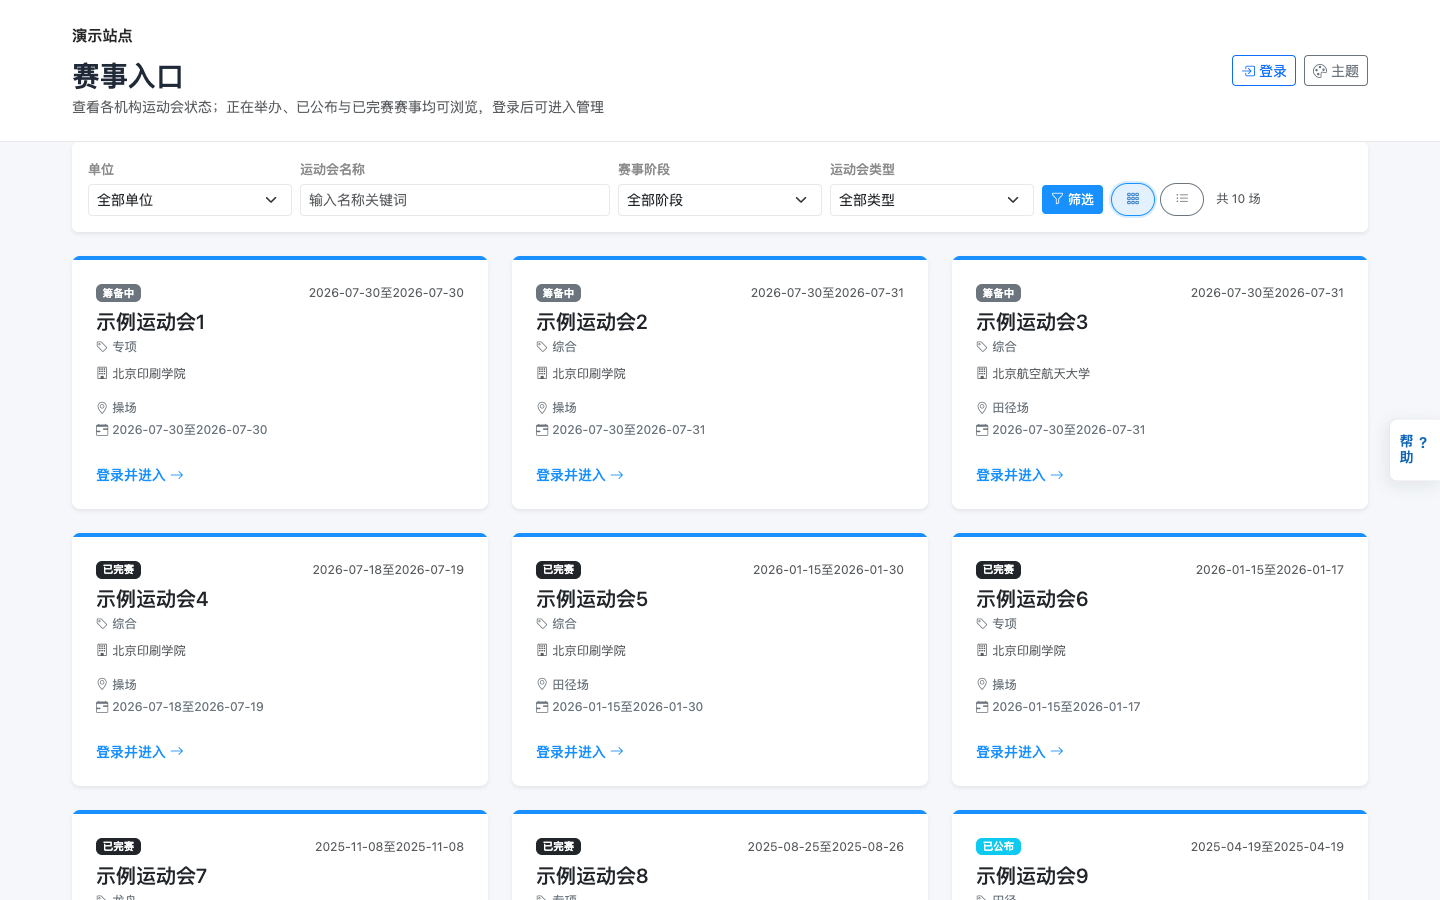
Task: Click calendar icon in 示例运动会2 card
Action: click(542, 430)
